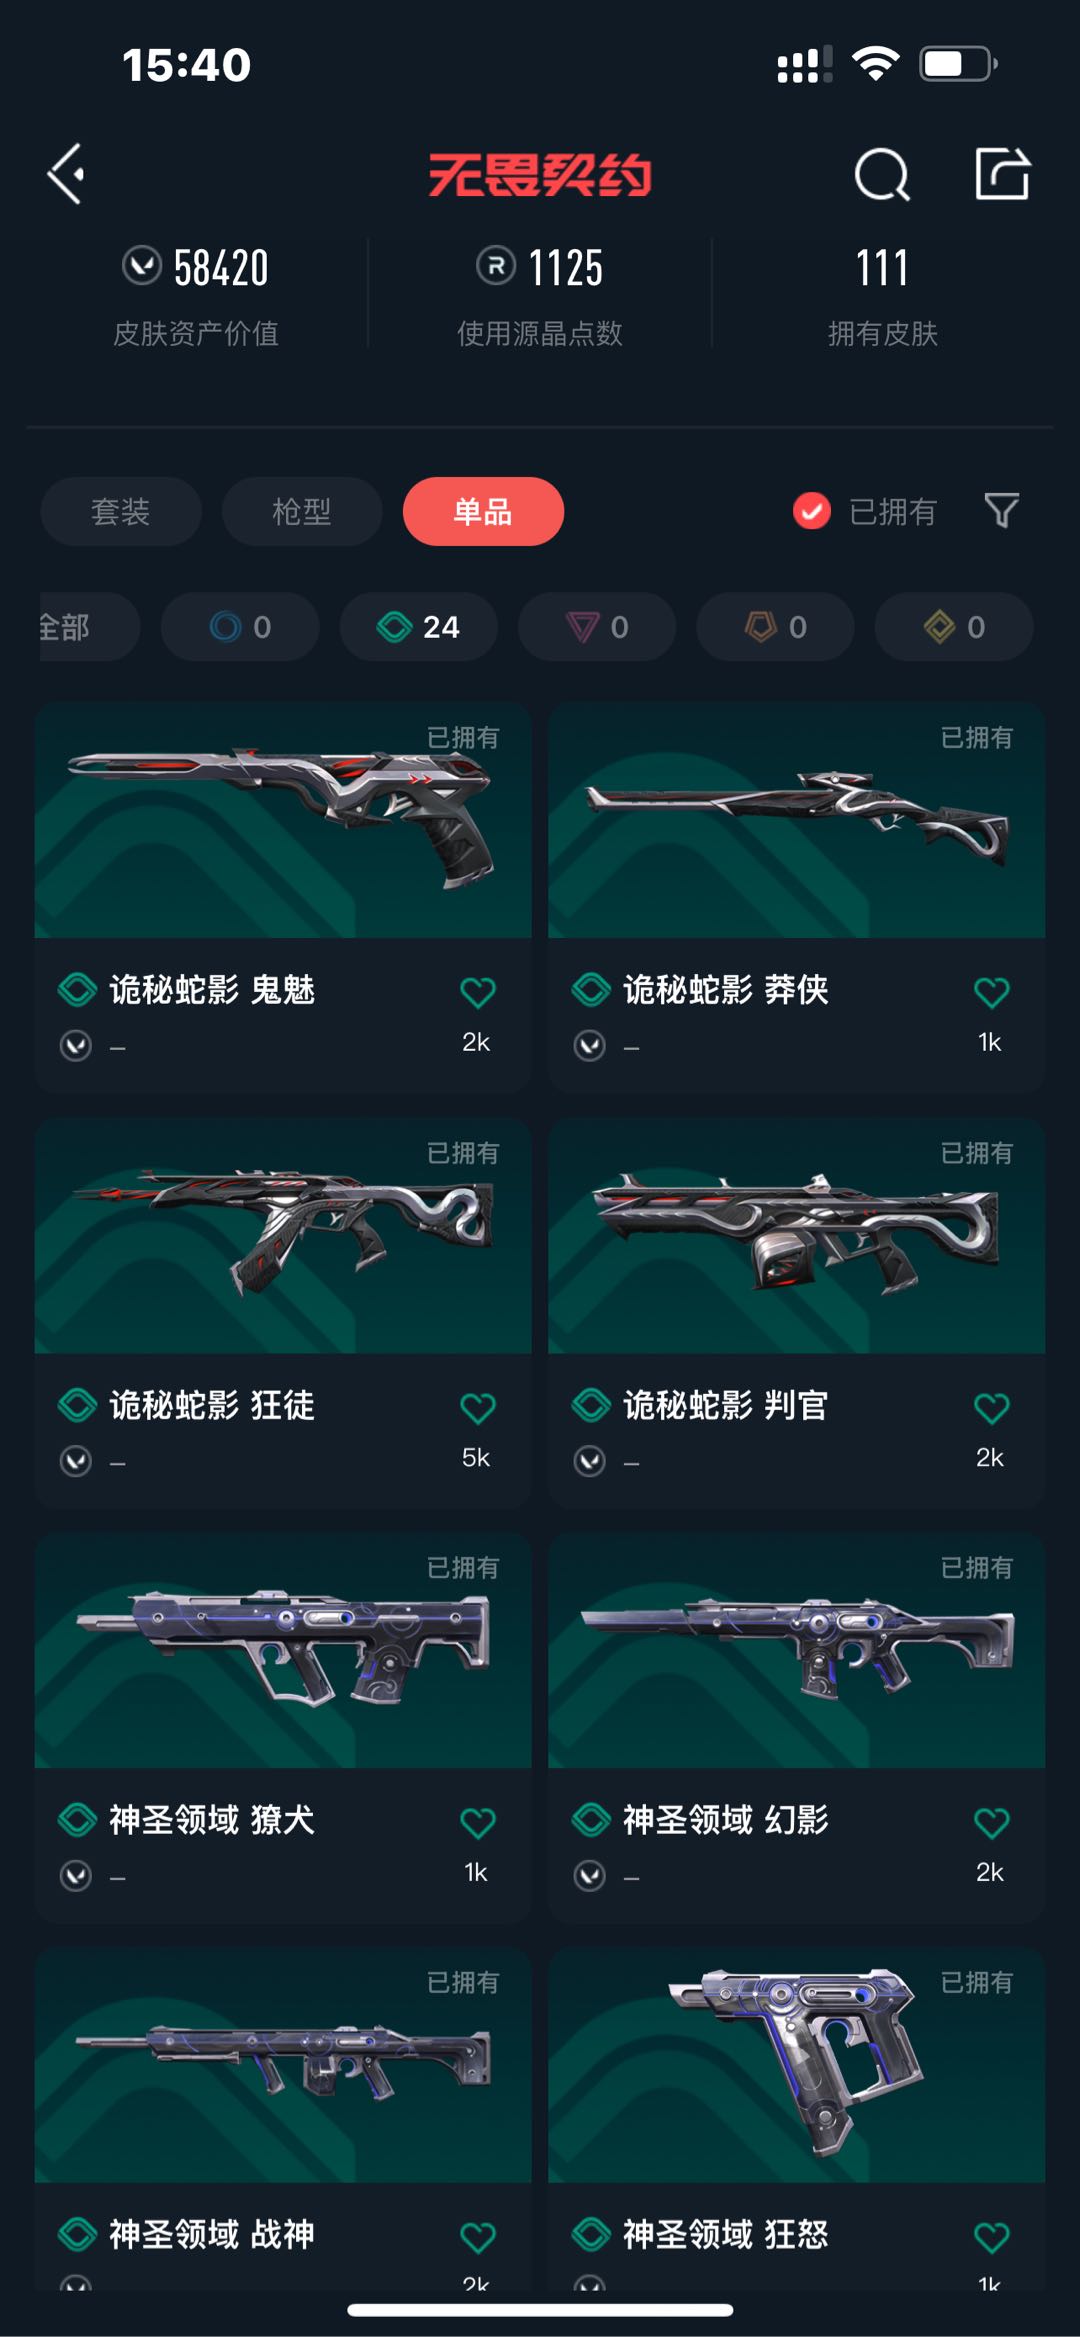The image size is (1080, 2337).
Task: Select the pink triangle tier filter
Action: 597,627
